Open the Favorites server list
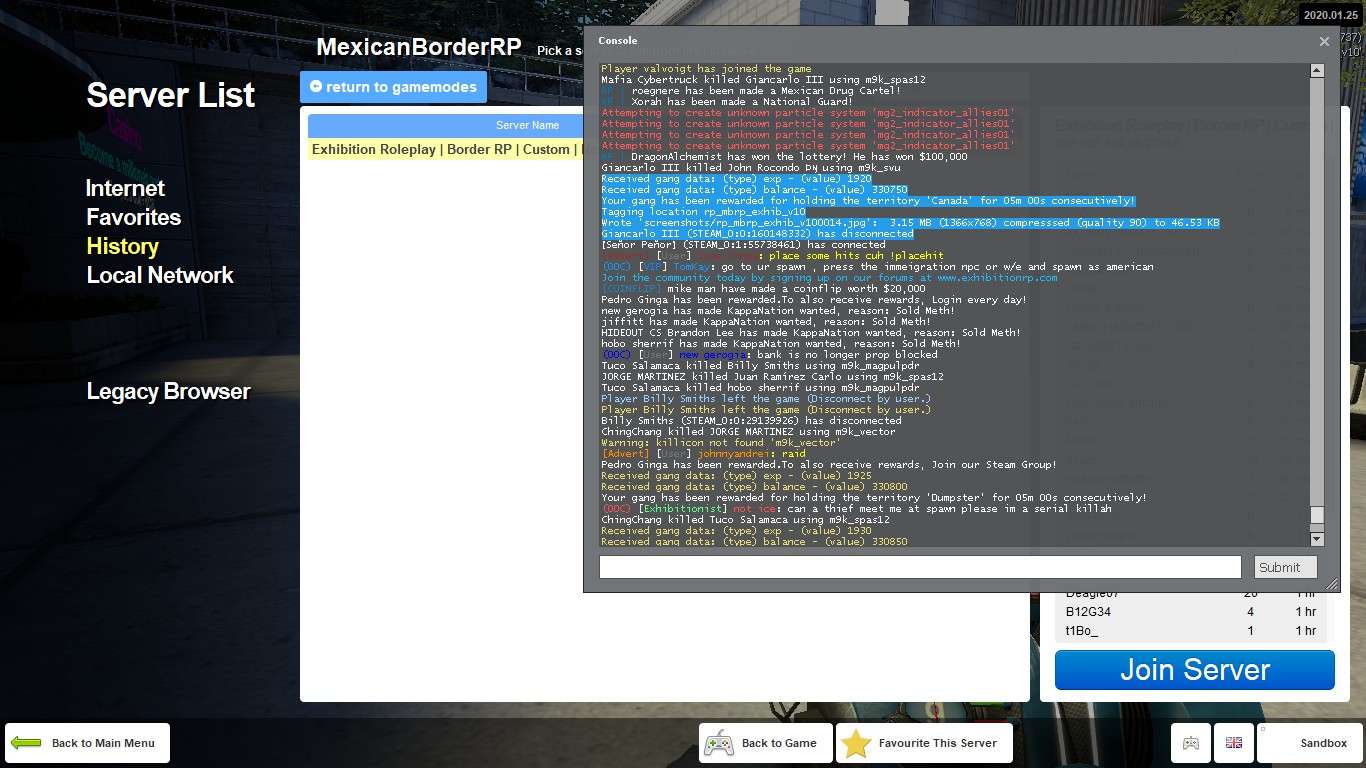 click(133, 217)
